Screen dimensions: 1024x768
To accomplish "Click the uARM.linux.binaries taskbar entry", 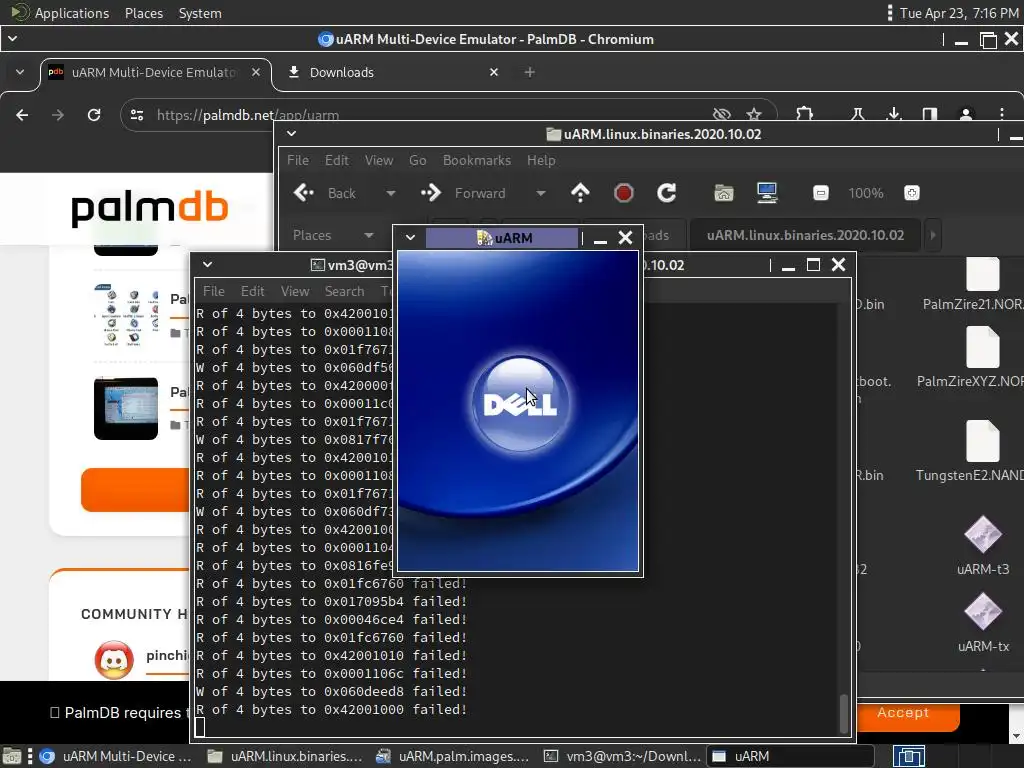I will point(285,756).
